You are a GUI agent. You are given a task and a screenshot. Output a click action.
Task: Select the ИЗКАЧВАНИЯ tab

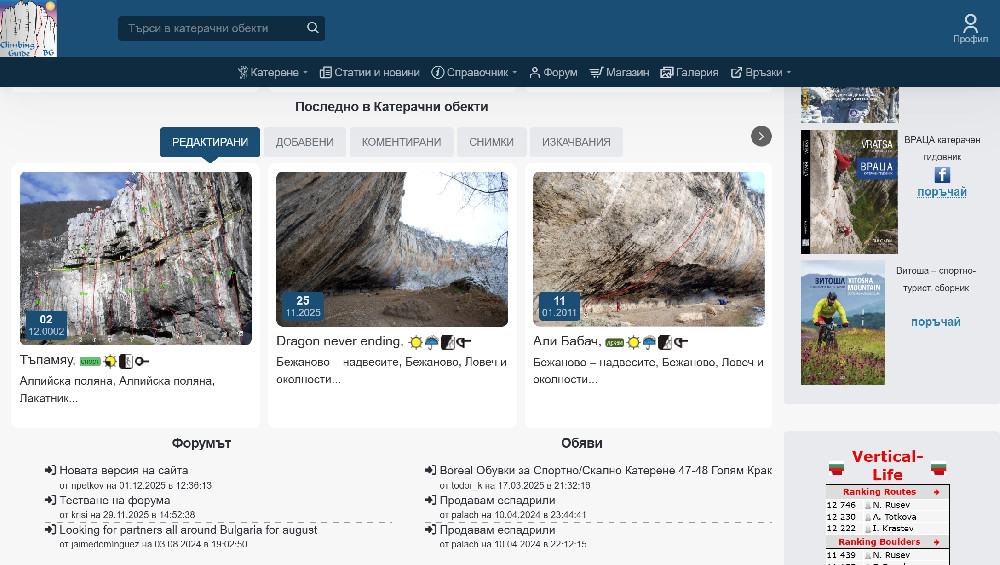pos(576,142)
